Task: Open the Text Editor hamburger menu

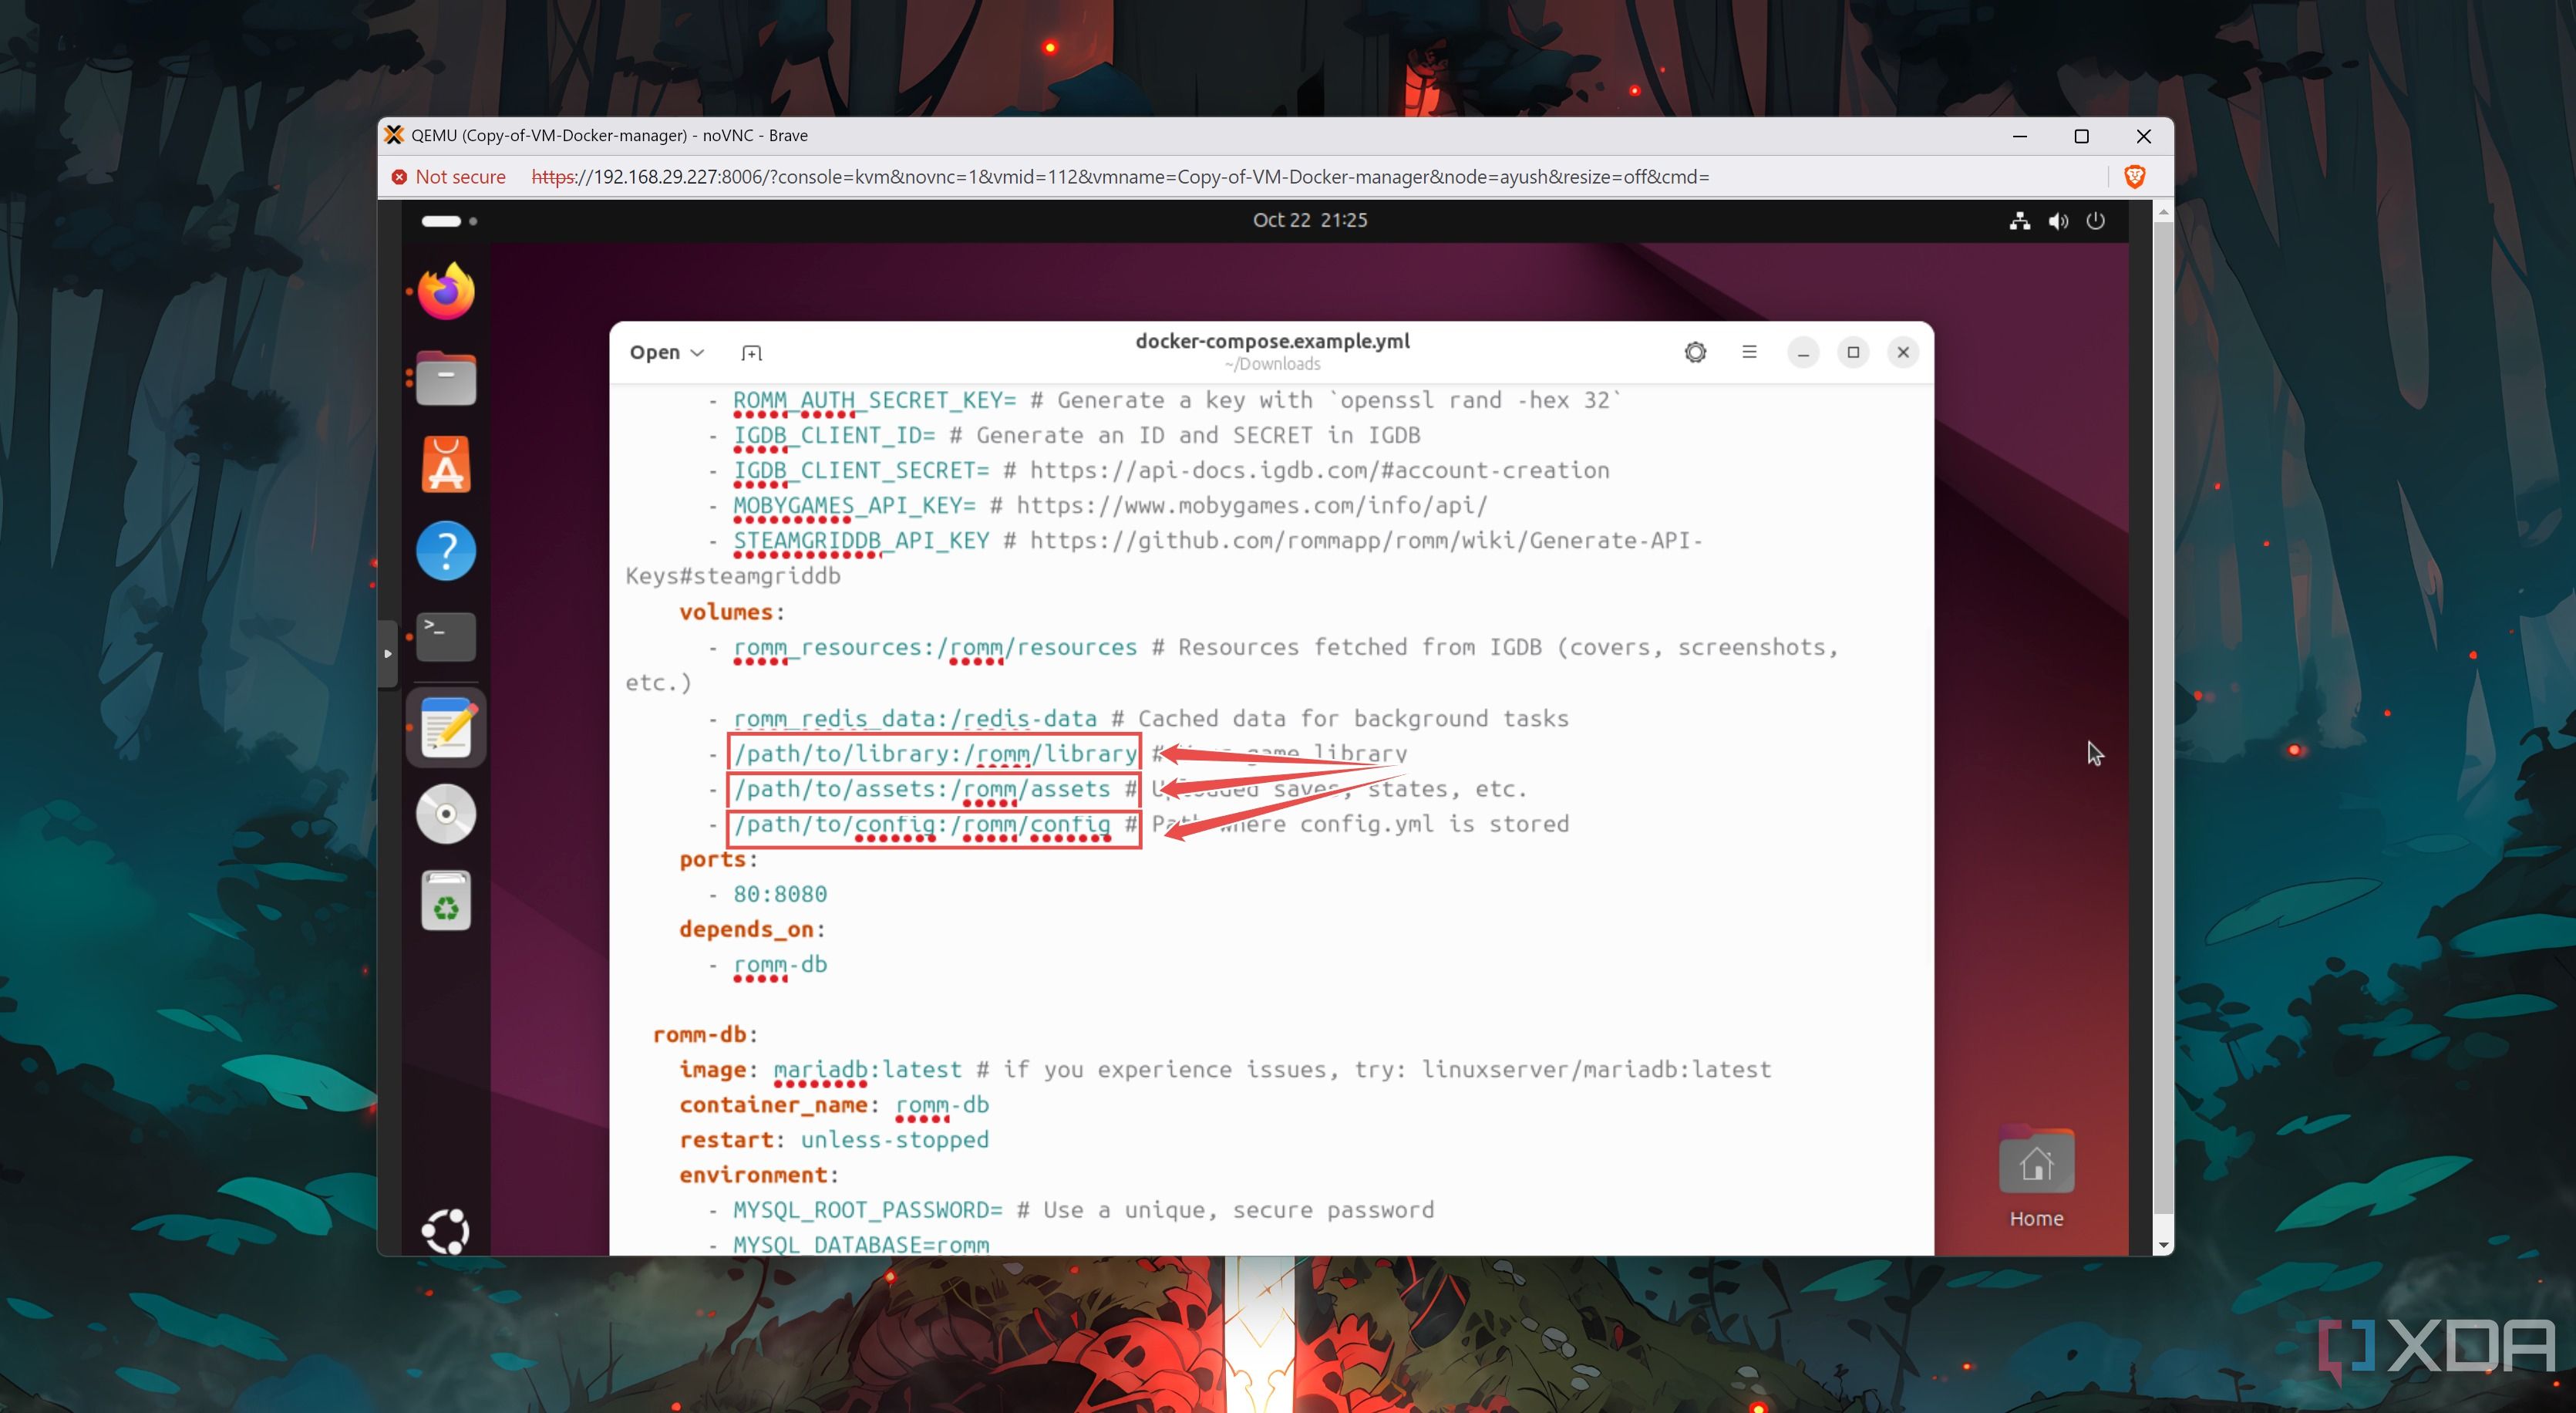Action: pos(1749,352)
